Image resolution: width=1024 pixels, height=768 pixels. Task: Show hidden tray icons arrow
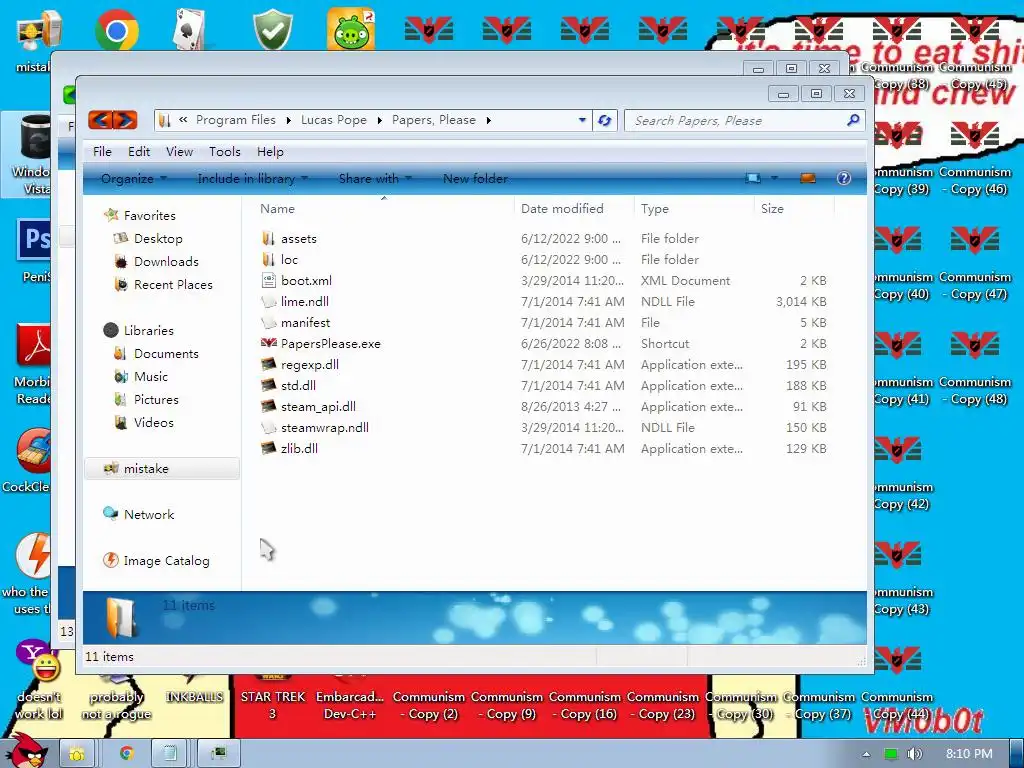[866, 754]
